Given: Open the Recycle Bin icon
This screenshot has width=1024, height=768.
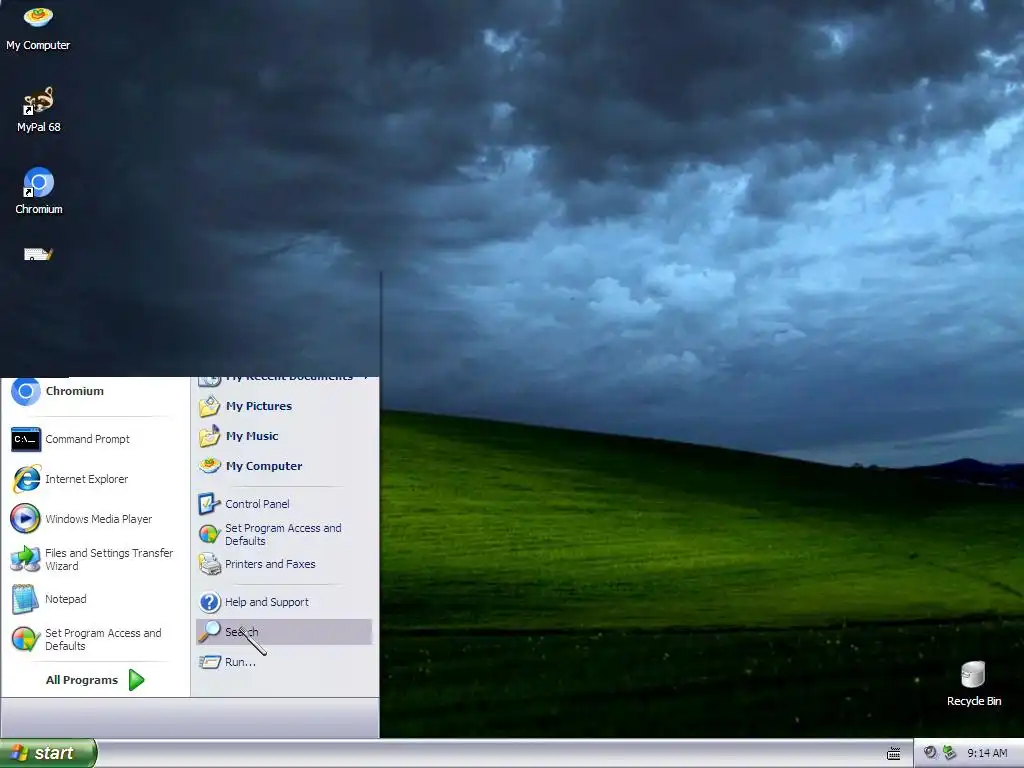Looking at the screenshot, I should coord(973,675).
